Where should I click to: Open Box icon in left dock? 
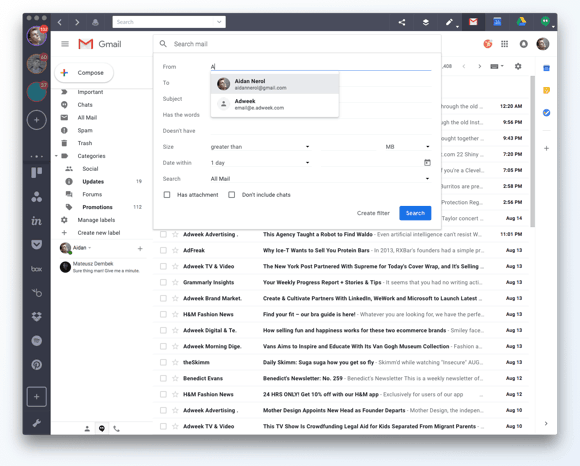[x=37, y=269]
